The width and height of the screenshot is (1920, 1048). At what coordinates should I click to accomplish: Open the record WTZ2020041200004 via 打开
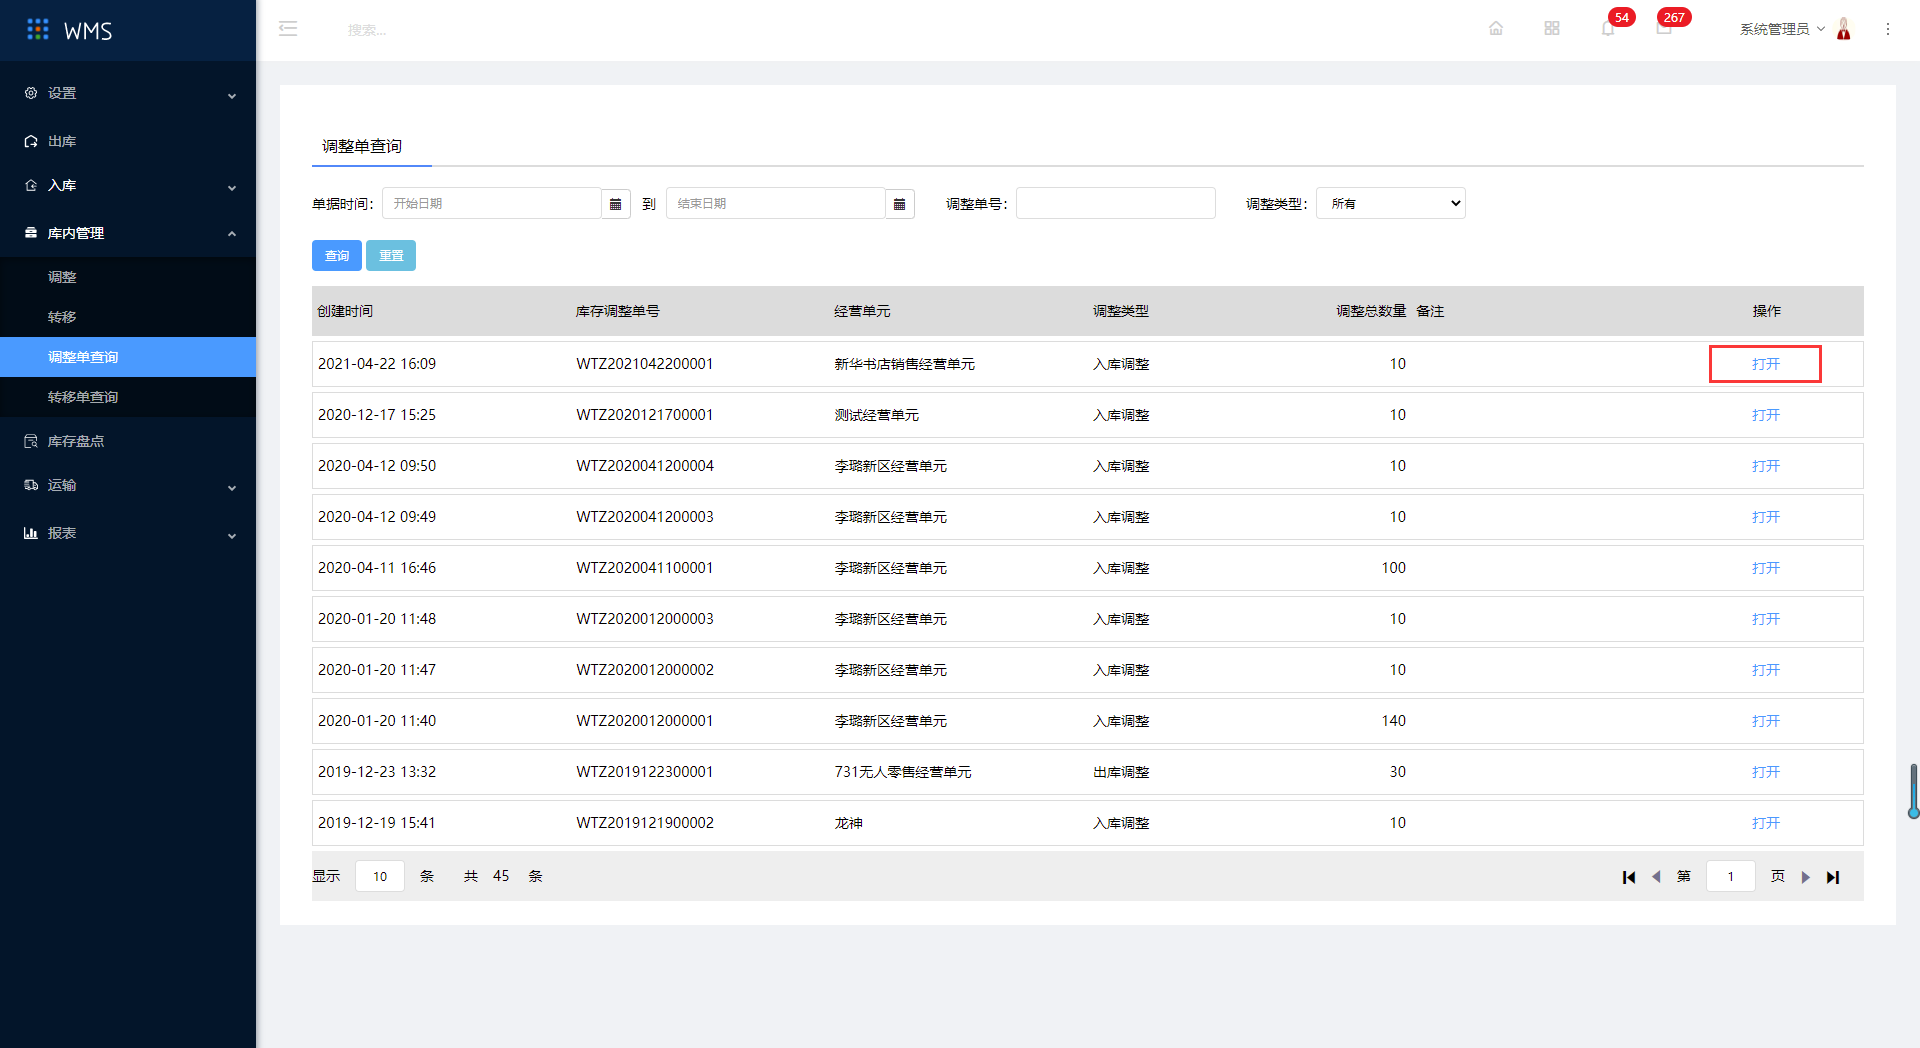[x=1765, y=466]
